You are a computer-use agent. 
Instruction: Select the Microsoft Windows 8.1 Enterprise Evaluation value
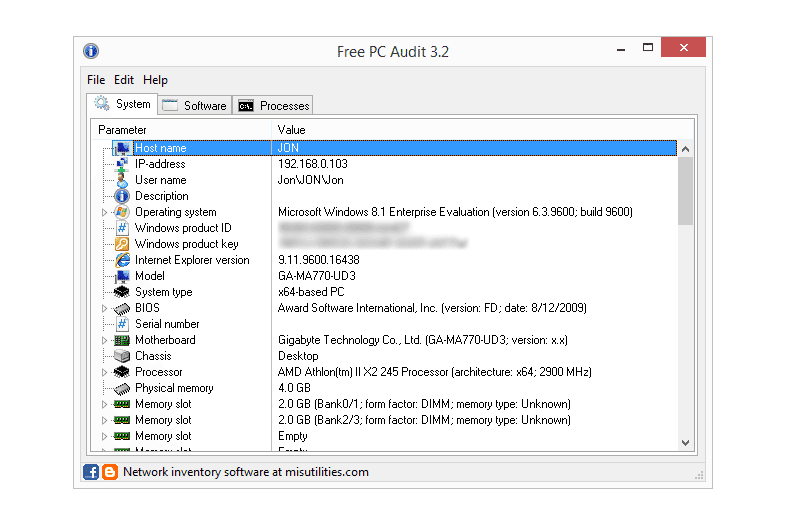pos(455,212)
